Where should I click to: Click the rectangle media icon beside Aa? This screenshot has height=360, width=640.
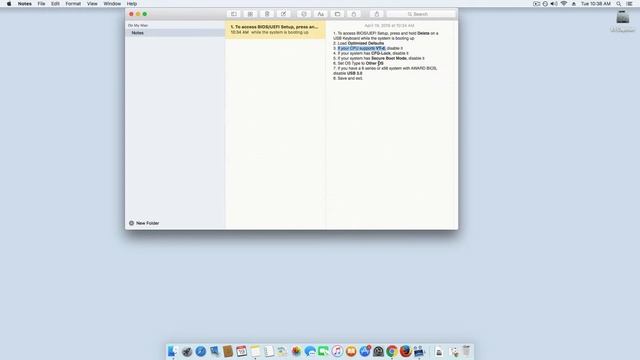pyautogui.click(x=337, y=14)
